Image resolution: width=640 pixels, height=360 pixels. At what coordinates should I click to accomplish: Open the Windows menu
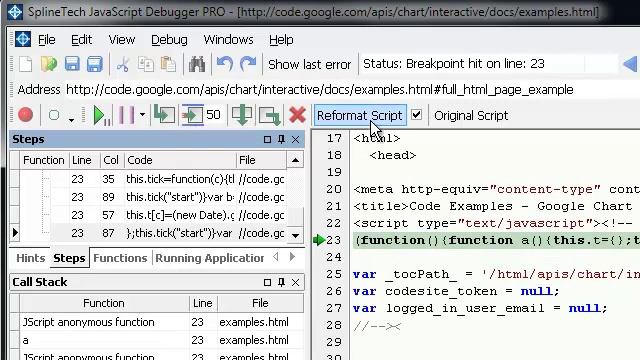(x=228, y=40)
